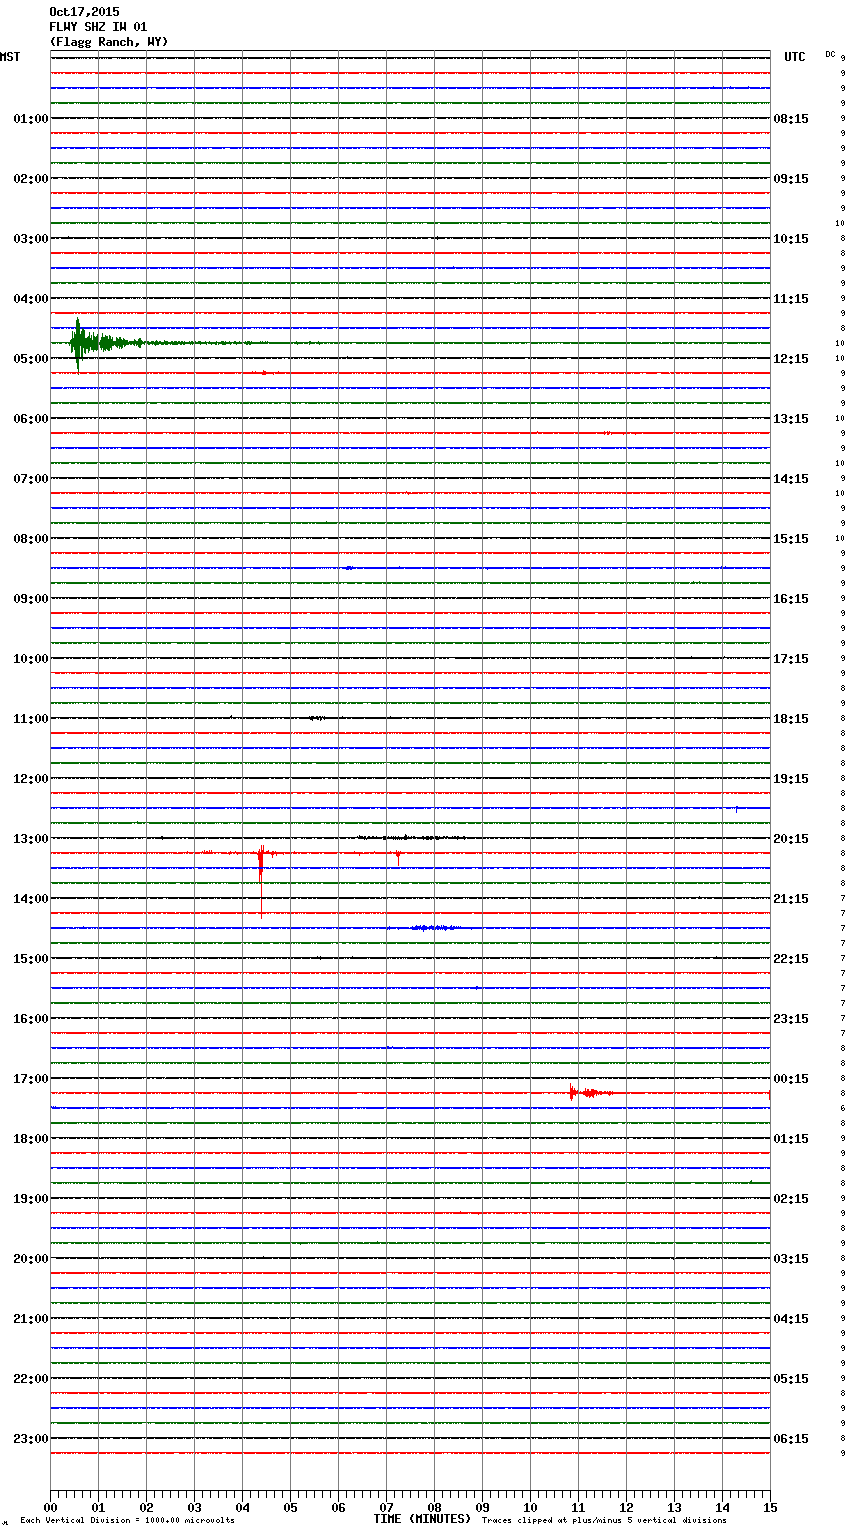Select the 09:00 MST hour label
The image size is (850, 1534).
point(31,599)
